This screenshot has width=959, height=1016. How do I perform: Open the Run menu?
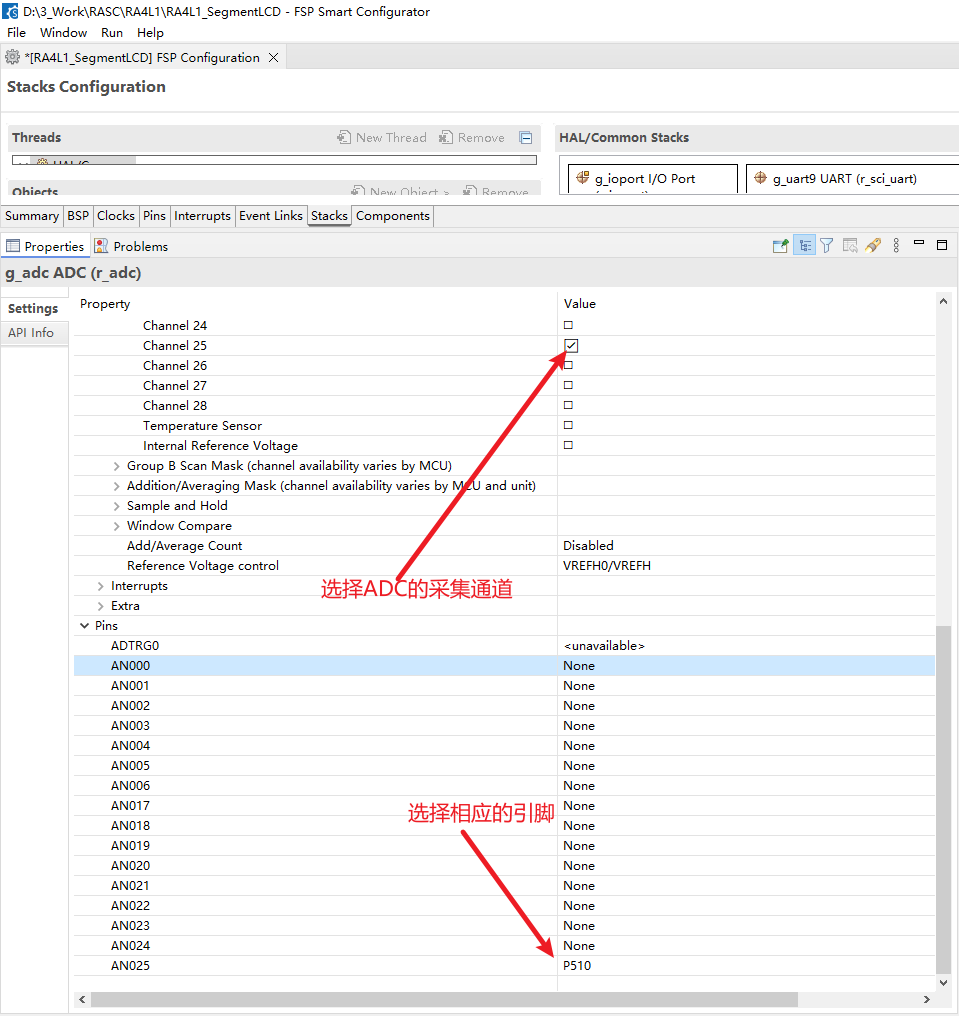point(112,32)
